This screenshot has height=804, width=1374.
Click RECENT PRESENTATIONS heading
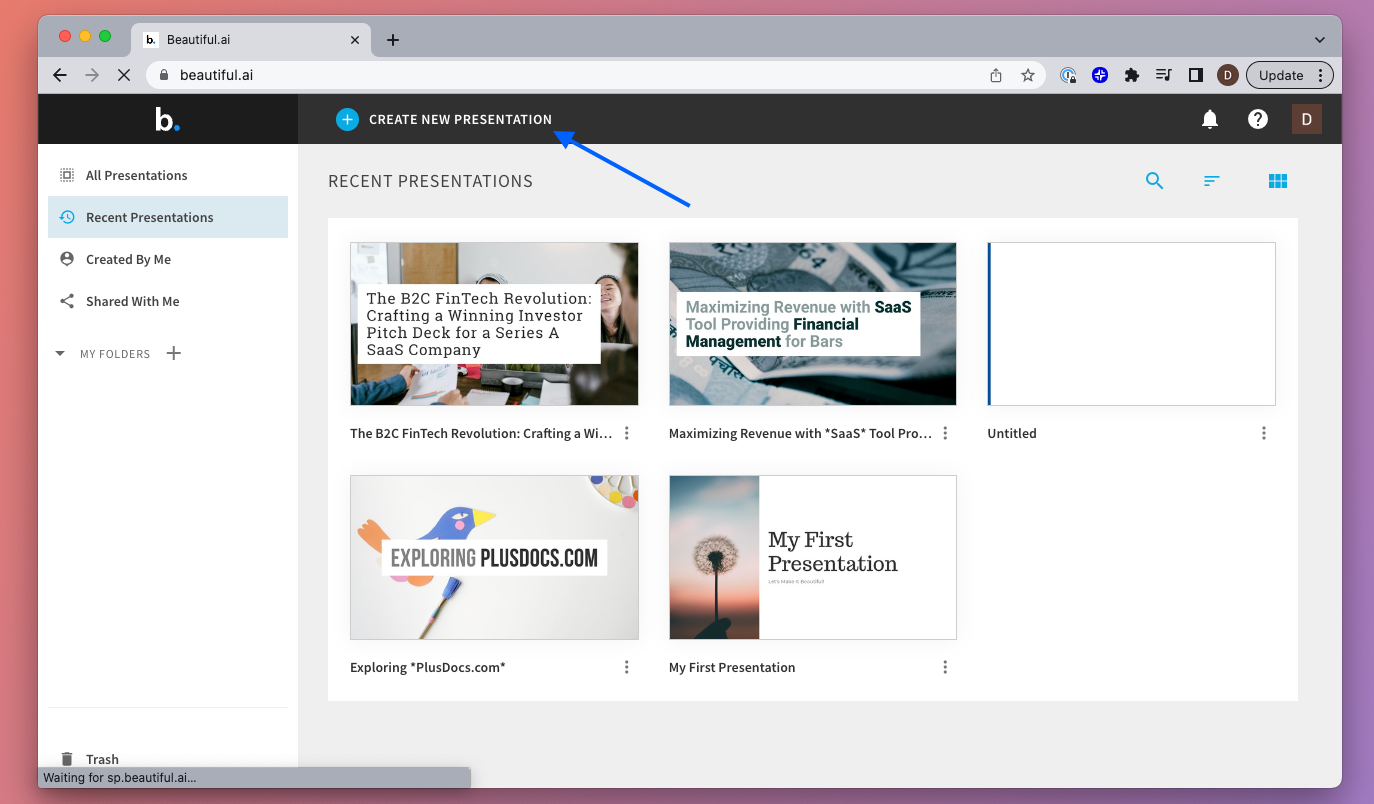point(430,181)
